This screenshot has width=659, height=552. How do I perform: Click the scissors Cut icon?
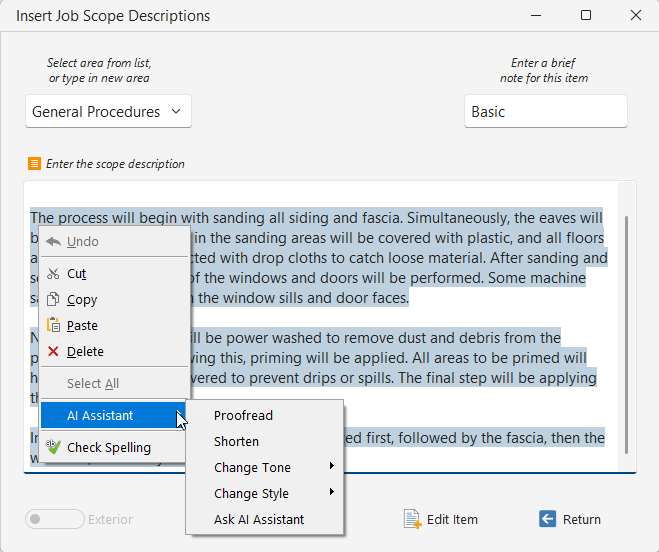pos(53,273)
